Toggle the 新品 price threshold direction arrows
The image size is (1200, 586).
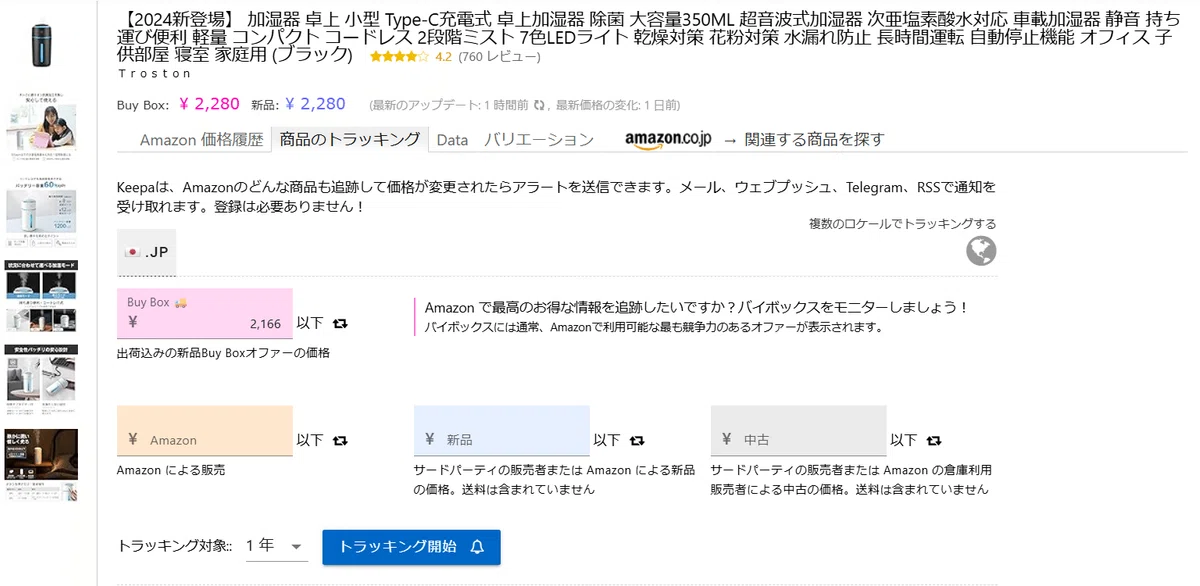tap(637, 440)
